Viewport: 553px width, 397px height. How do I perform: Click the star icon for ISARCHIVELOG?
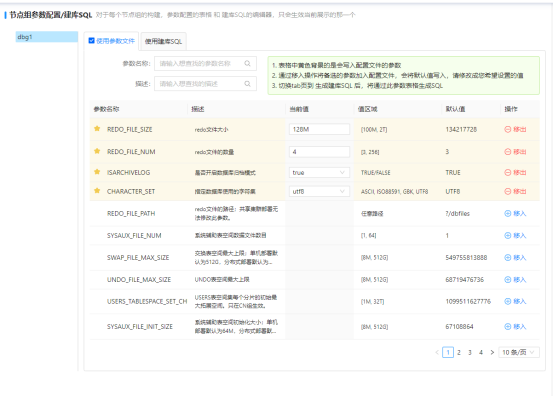[97, 172]
